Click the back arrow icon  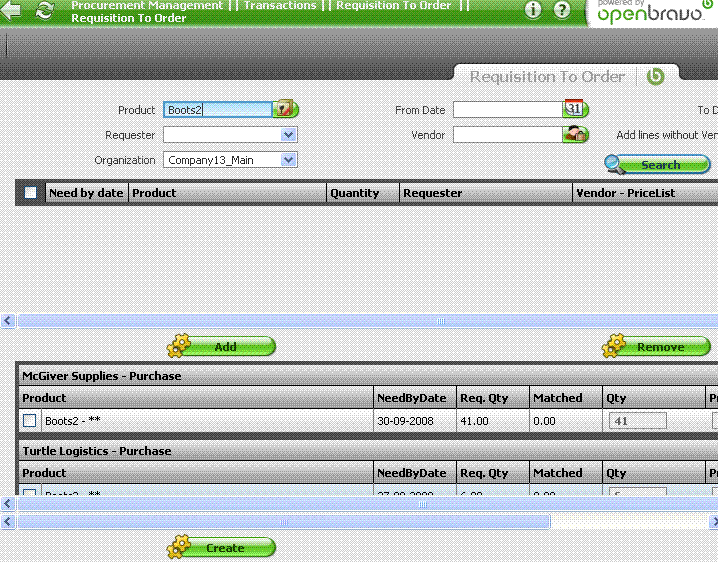11,11
